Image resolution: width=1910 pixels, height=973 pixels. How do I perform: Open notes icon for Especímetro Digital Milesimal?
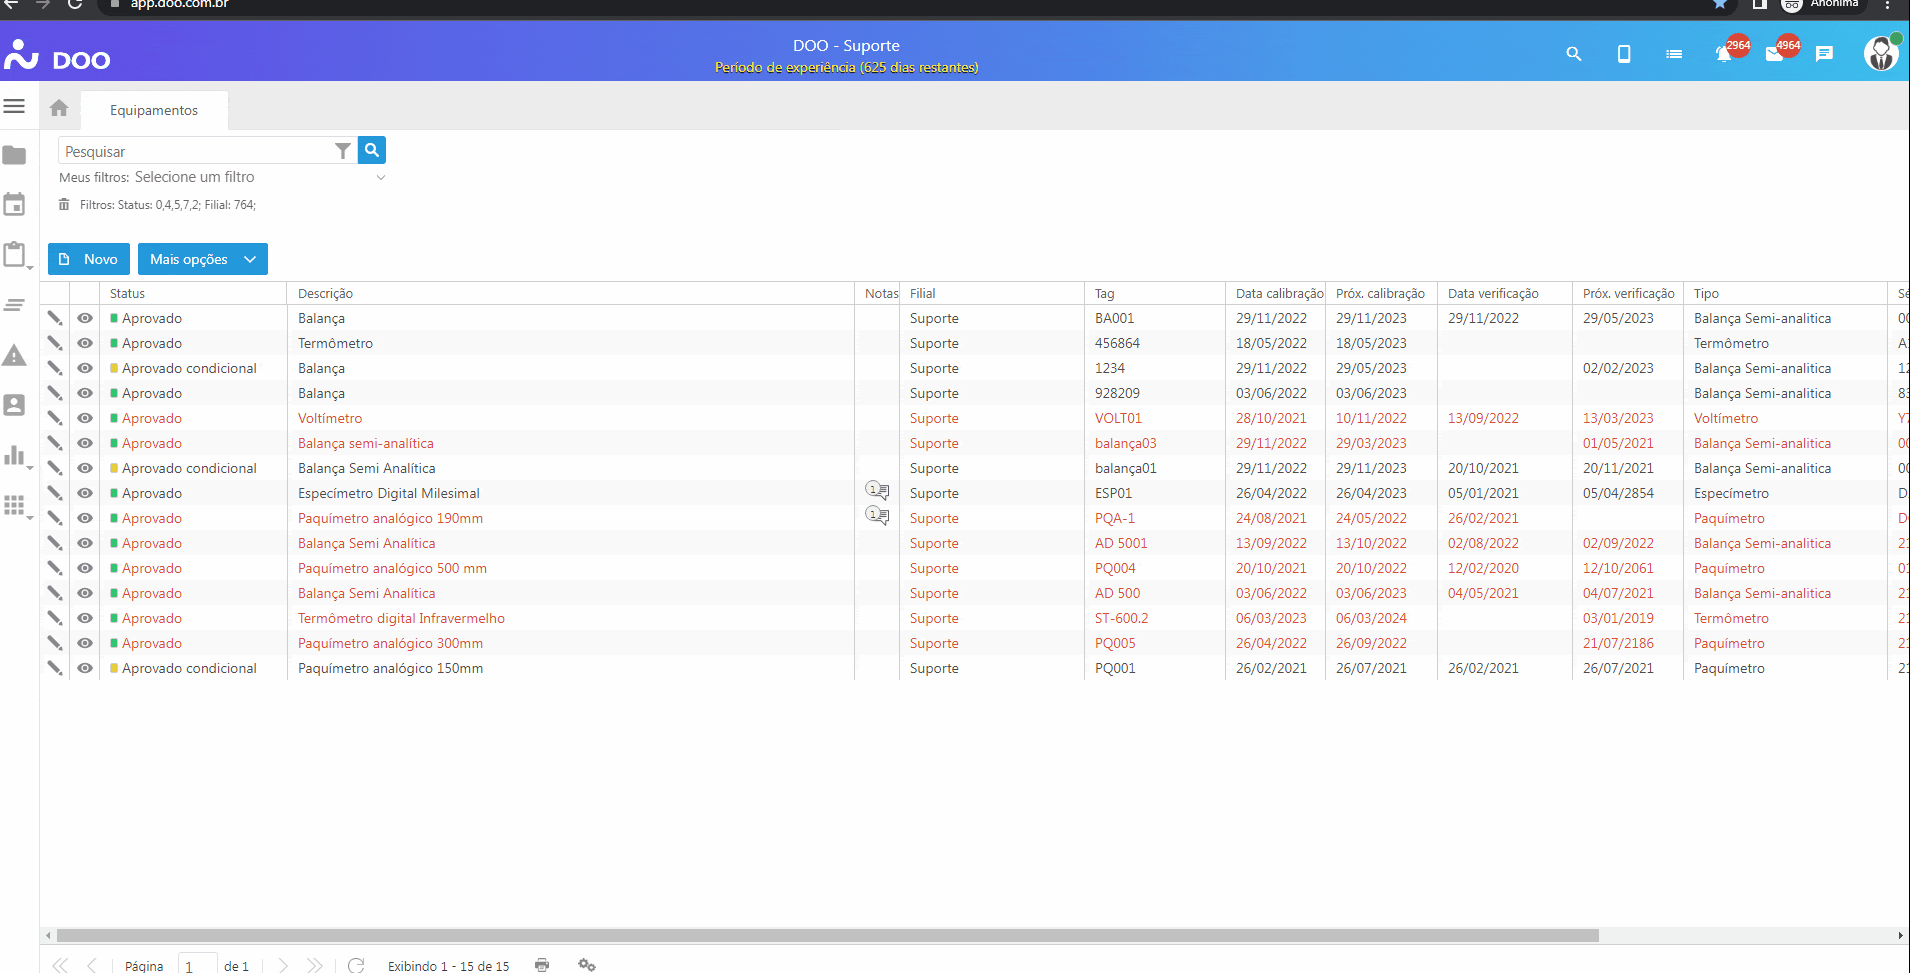click(877, 491)
